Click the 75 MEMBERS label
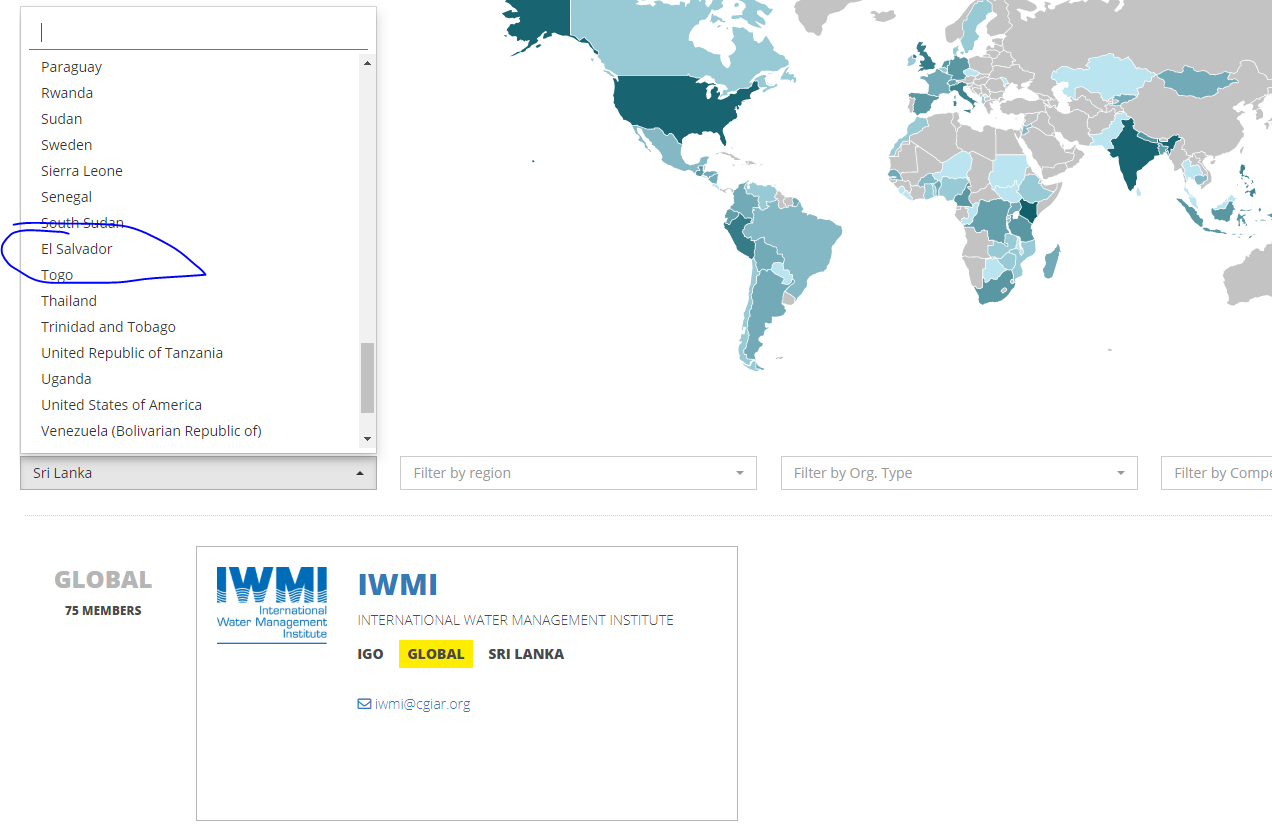The image size is (1272, 827). 103,611
